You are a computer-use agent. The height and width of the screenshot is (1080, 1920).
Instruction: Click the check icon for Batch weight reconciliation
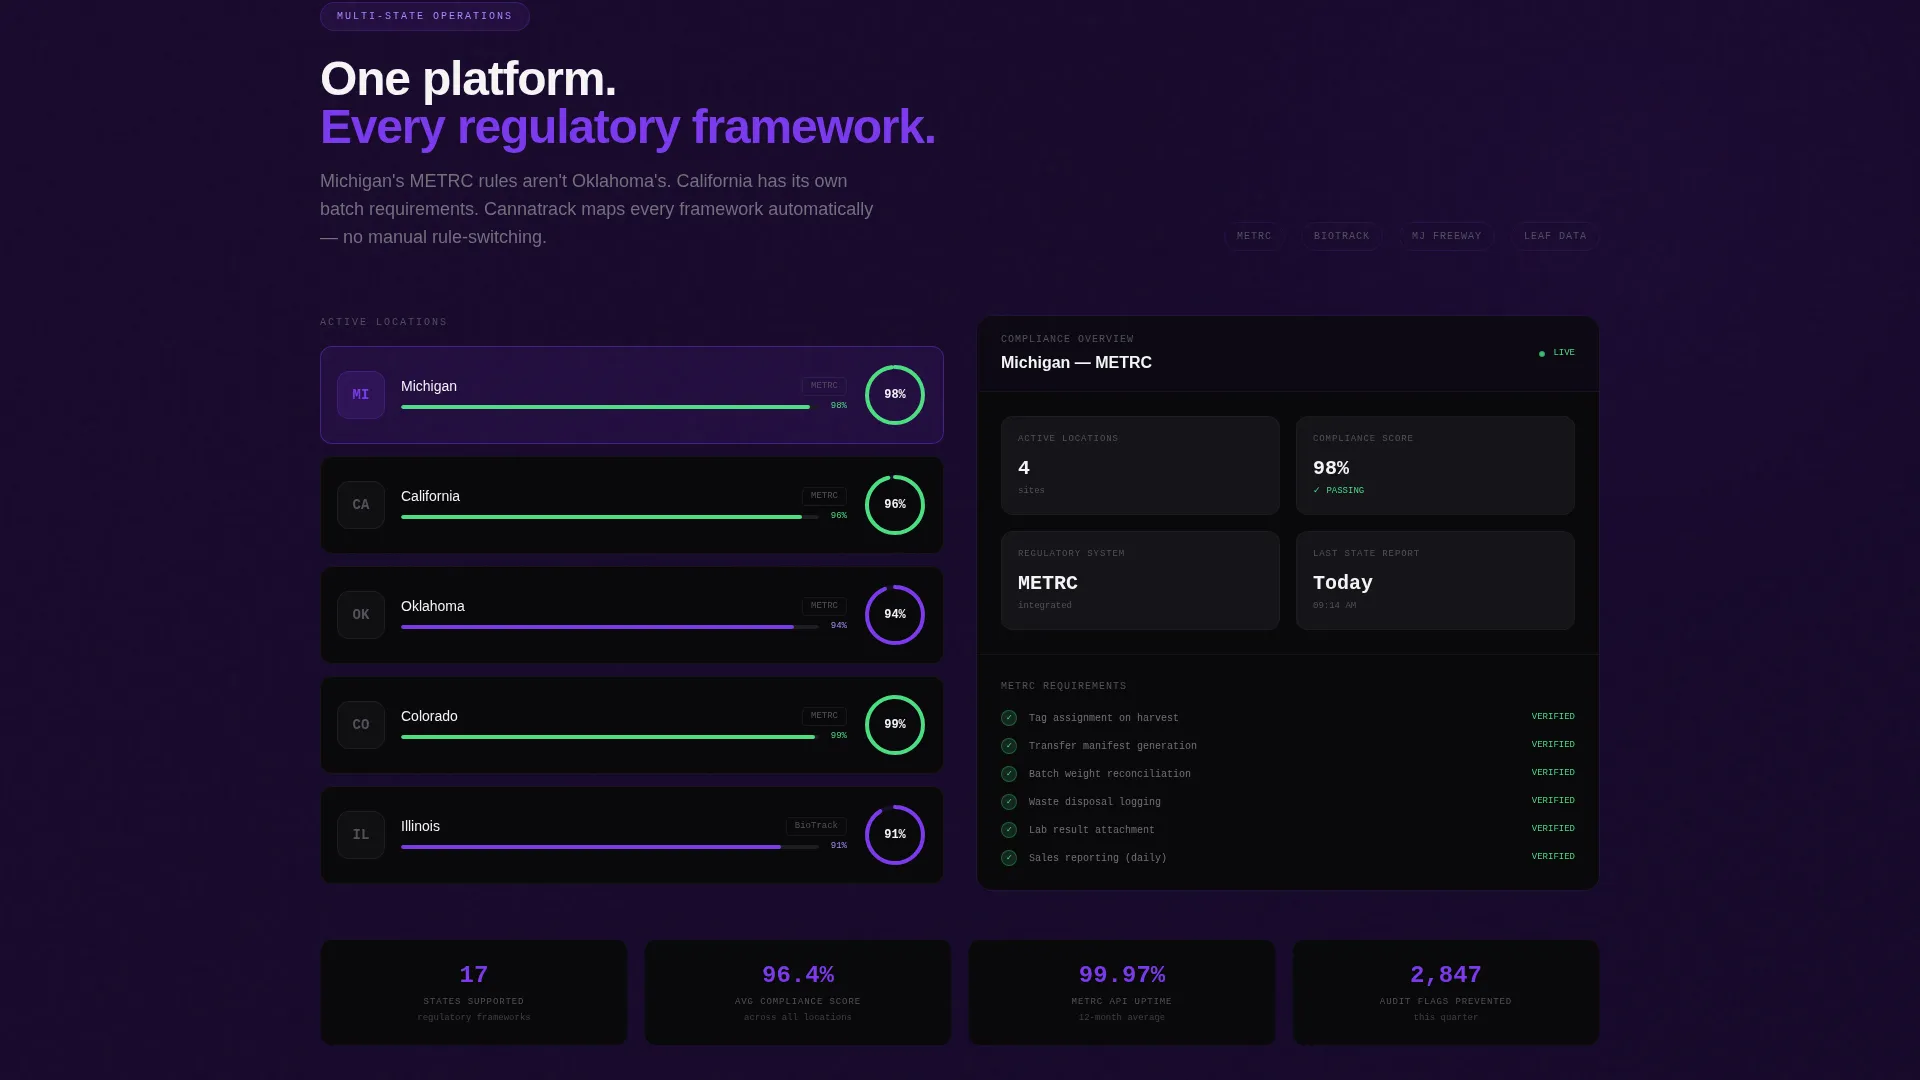click(x=1009, y=774)
